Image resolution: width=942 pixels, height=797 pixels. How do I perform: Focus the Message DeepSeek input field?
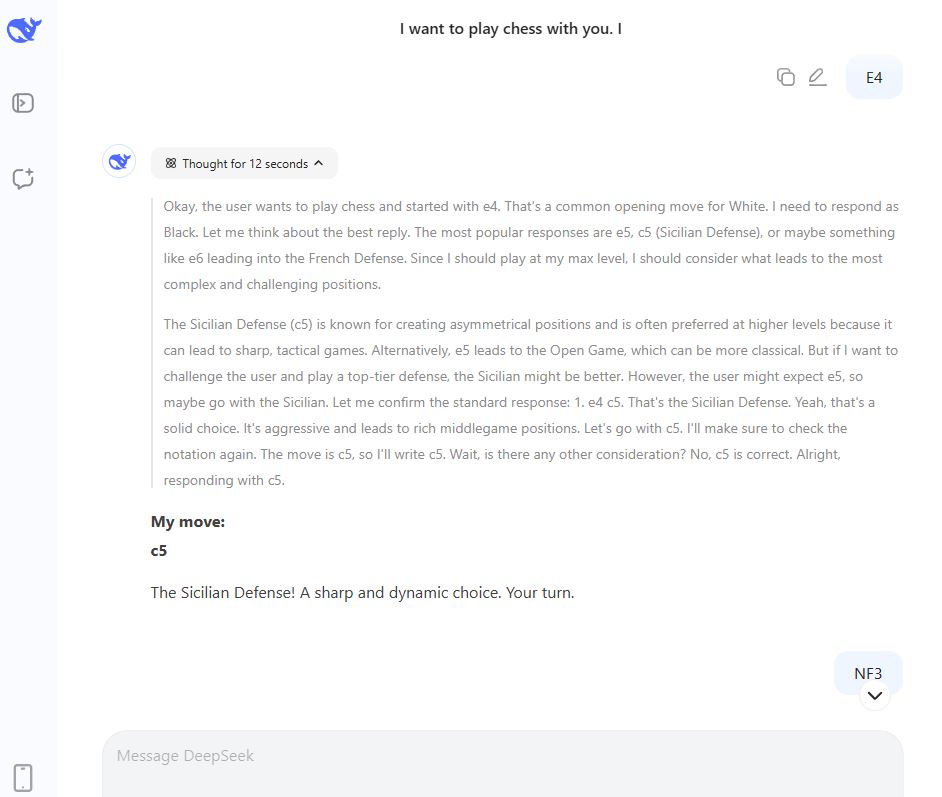[x=500, y=756]
